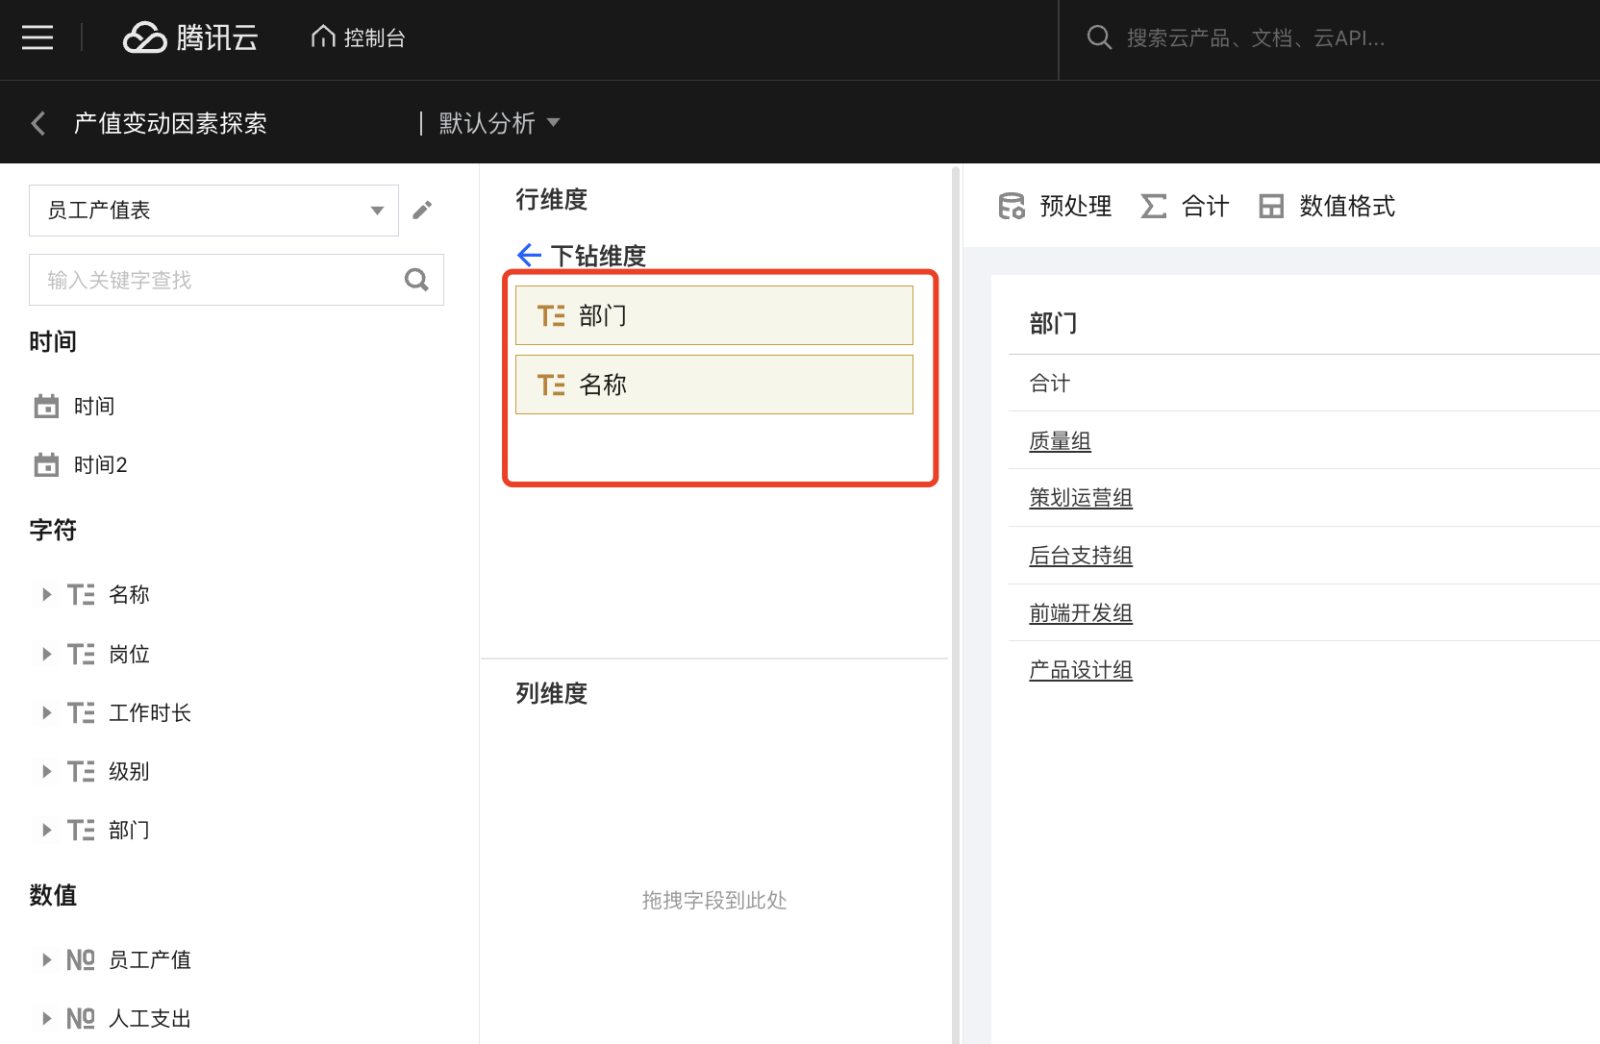Go to the 控制台 console home

point(358,38)
